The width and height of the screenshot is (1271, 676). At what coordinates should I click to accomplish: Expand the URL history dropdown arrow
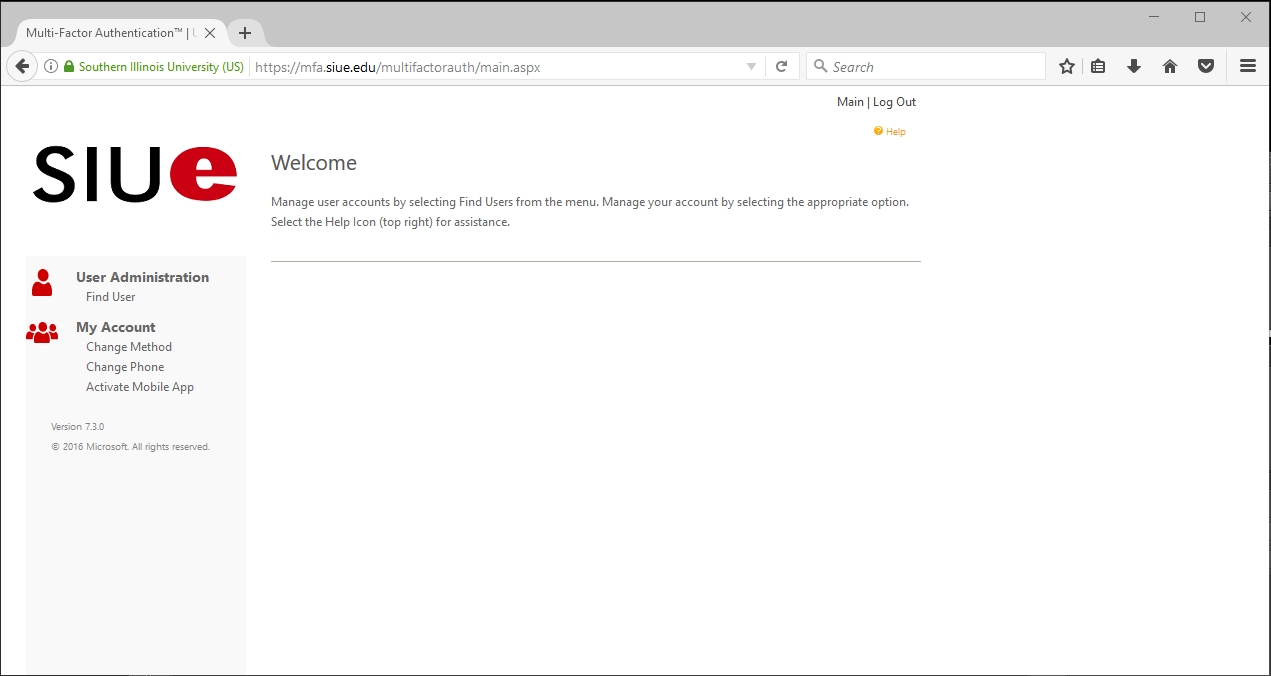752,67
